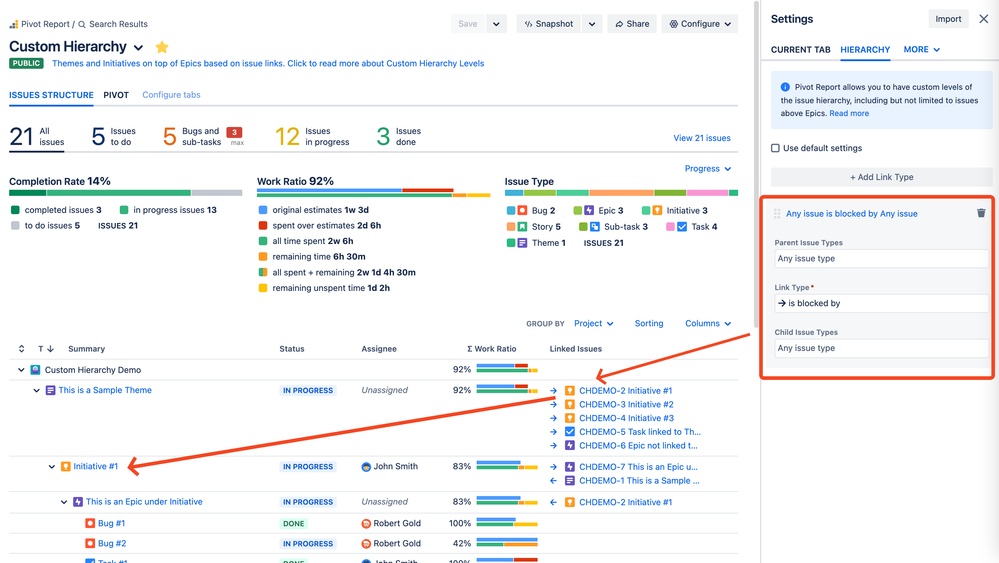Click the Task type icon in the legend
The width and height of the screenshot is (999, 563).
pos(682,227)
